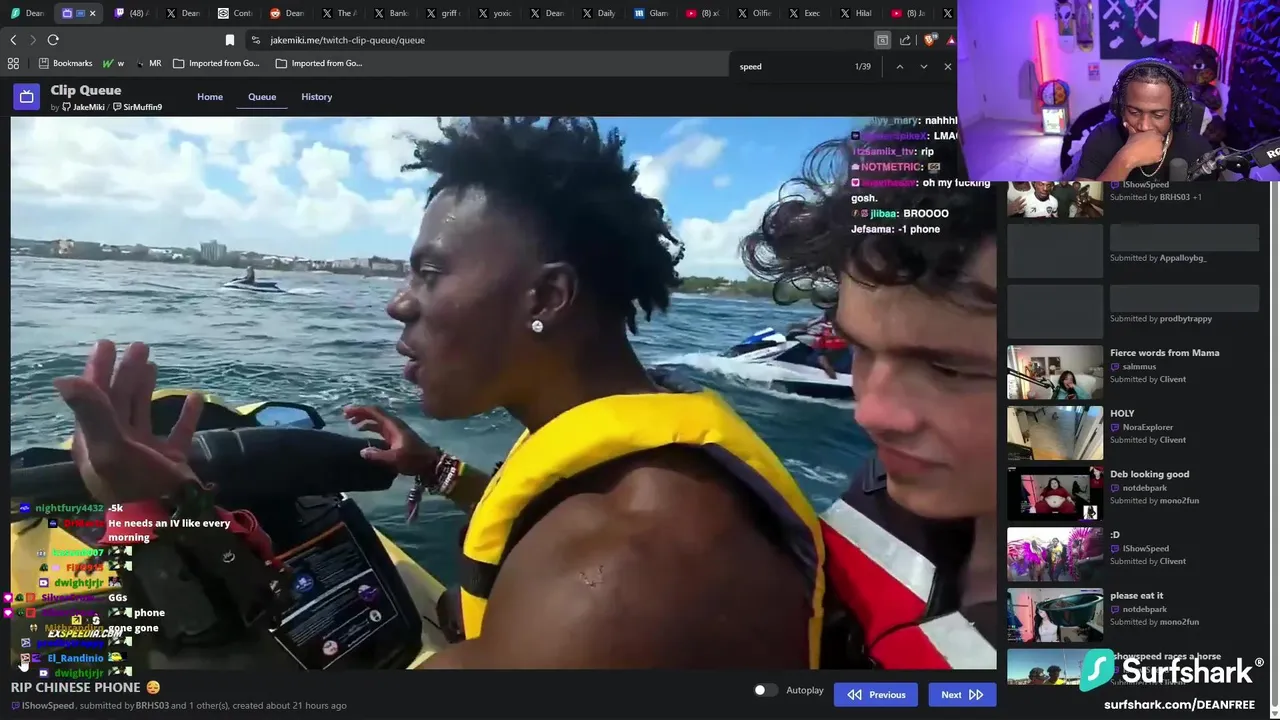Open the green W bookmark

tap(113, 63)
